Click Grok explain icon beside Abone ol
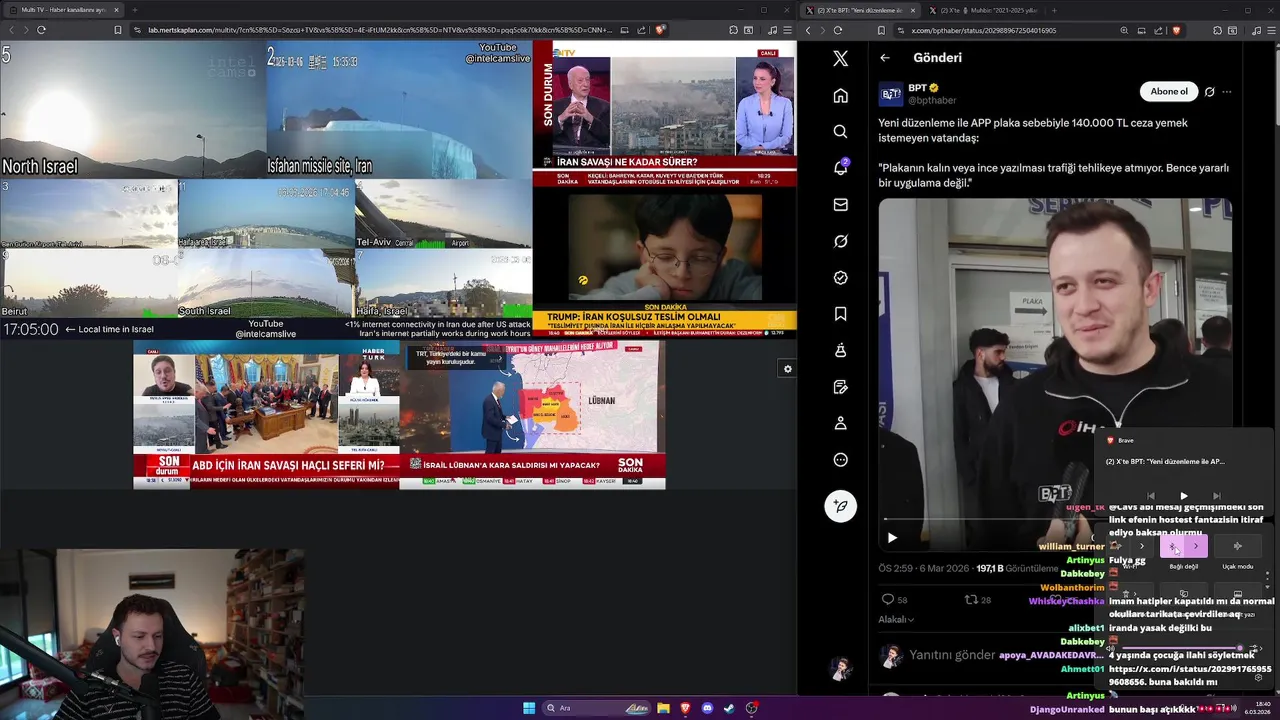1280x720 pixels. point(1209,92)
